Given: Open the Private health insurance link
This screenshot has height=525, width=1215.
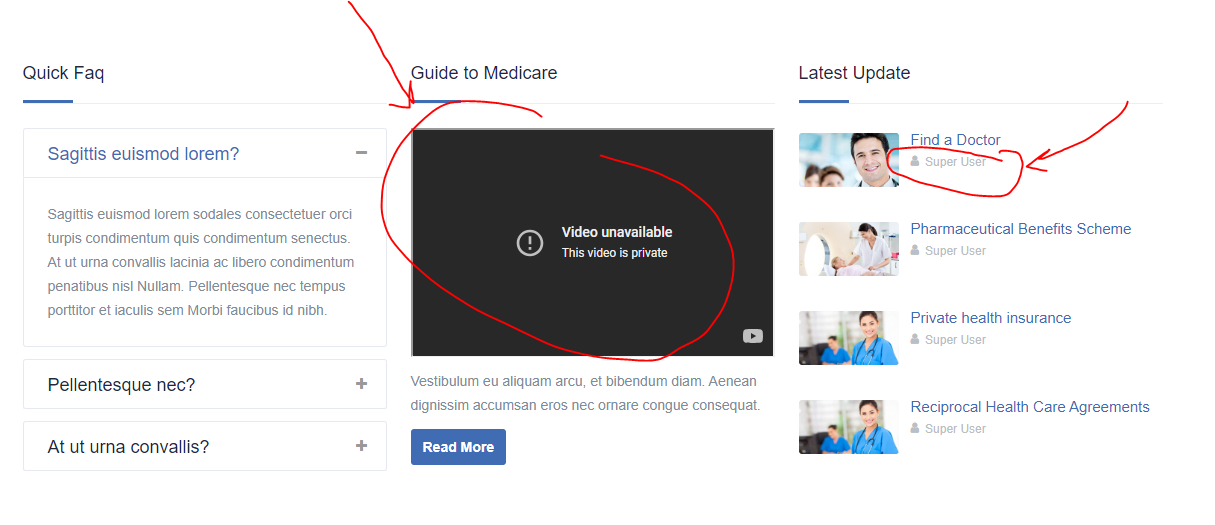Looking at the screenshot, I should coord(990,318).
